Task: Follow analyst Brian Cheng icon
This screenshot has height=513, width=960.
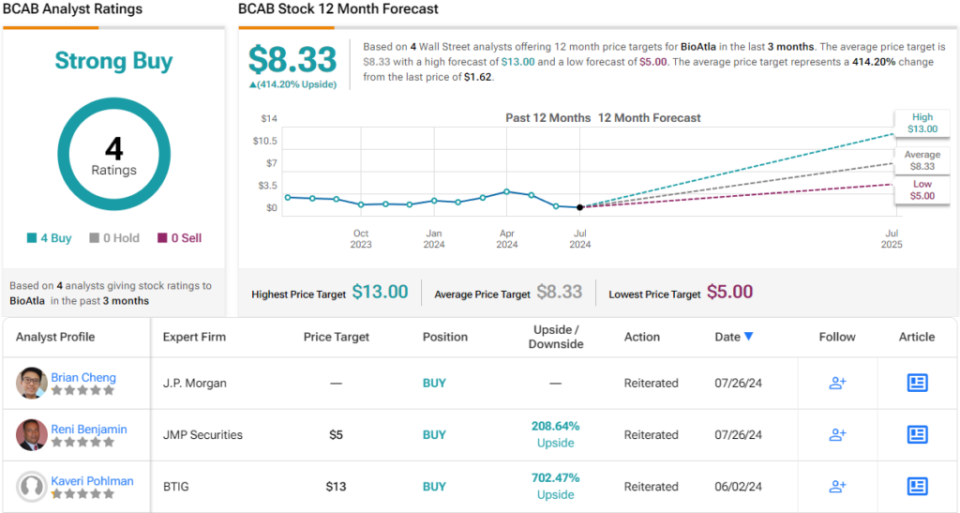Action: click(x=837, y=383)
